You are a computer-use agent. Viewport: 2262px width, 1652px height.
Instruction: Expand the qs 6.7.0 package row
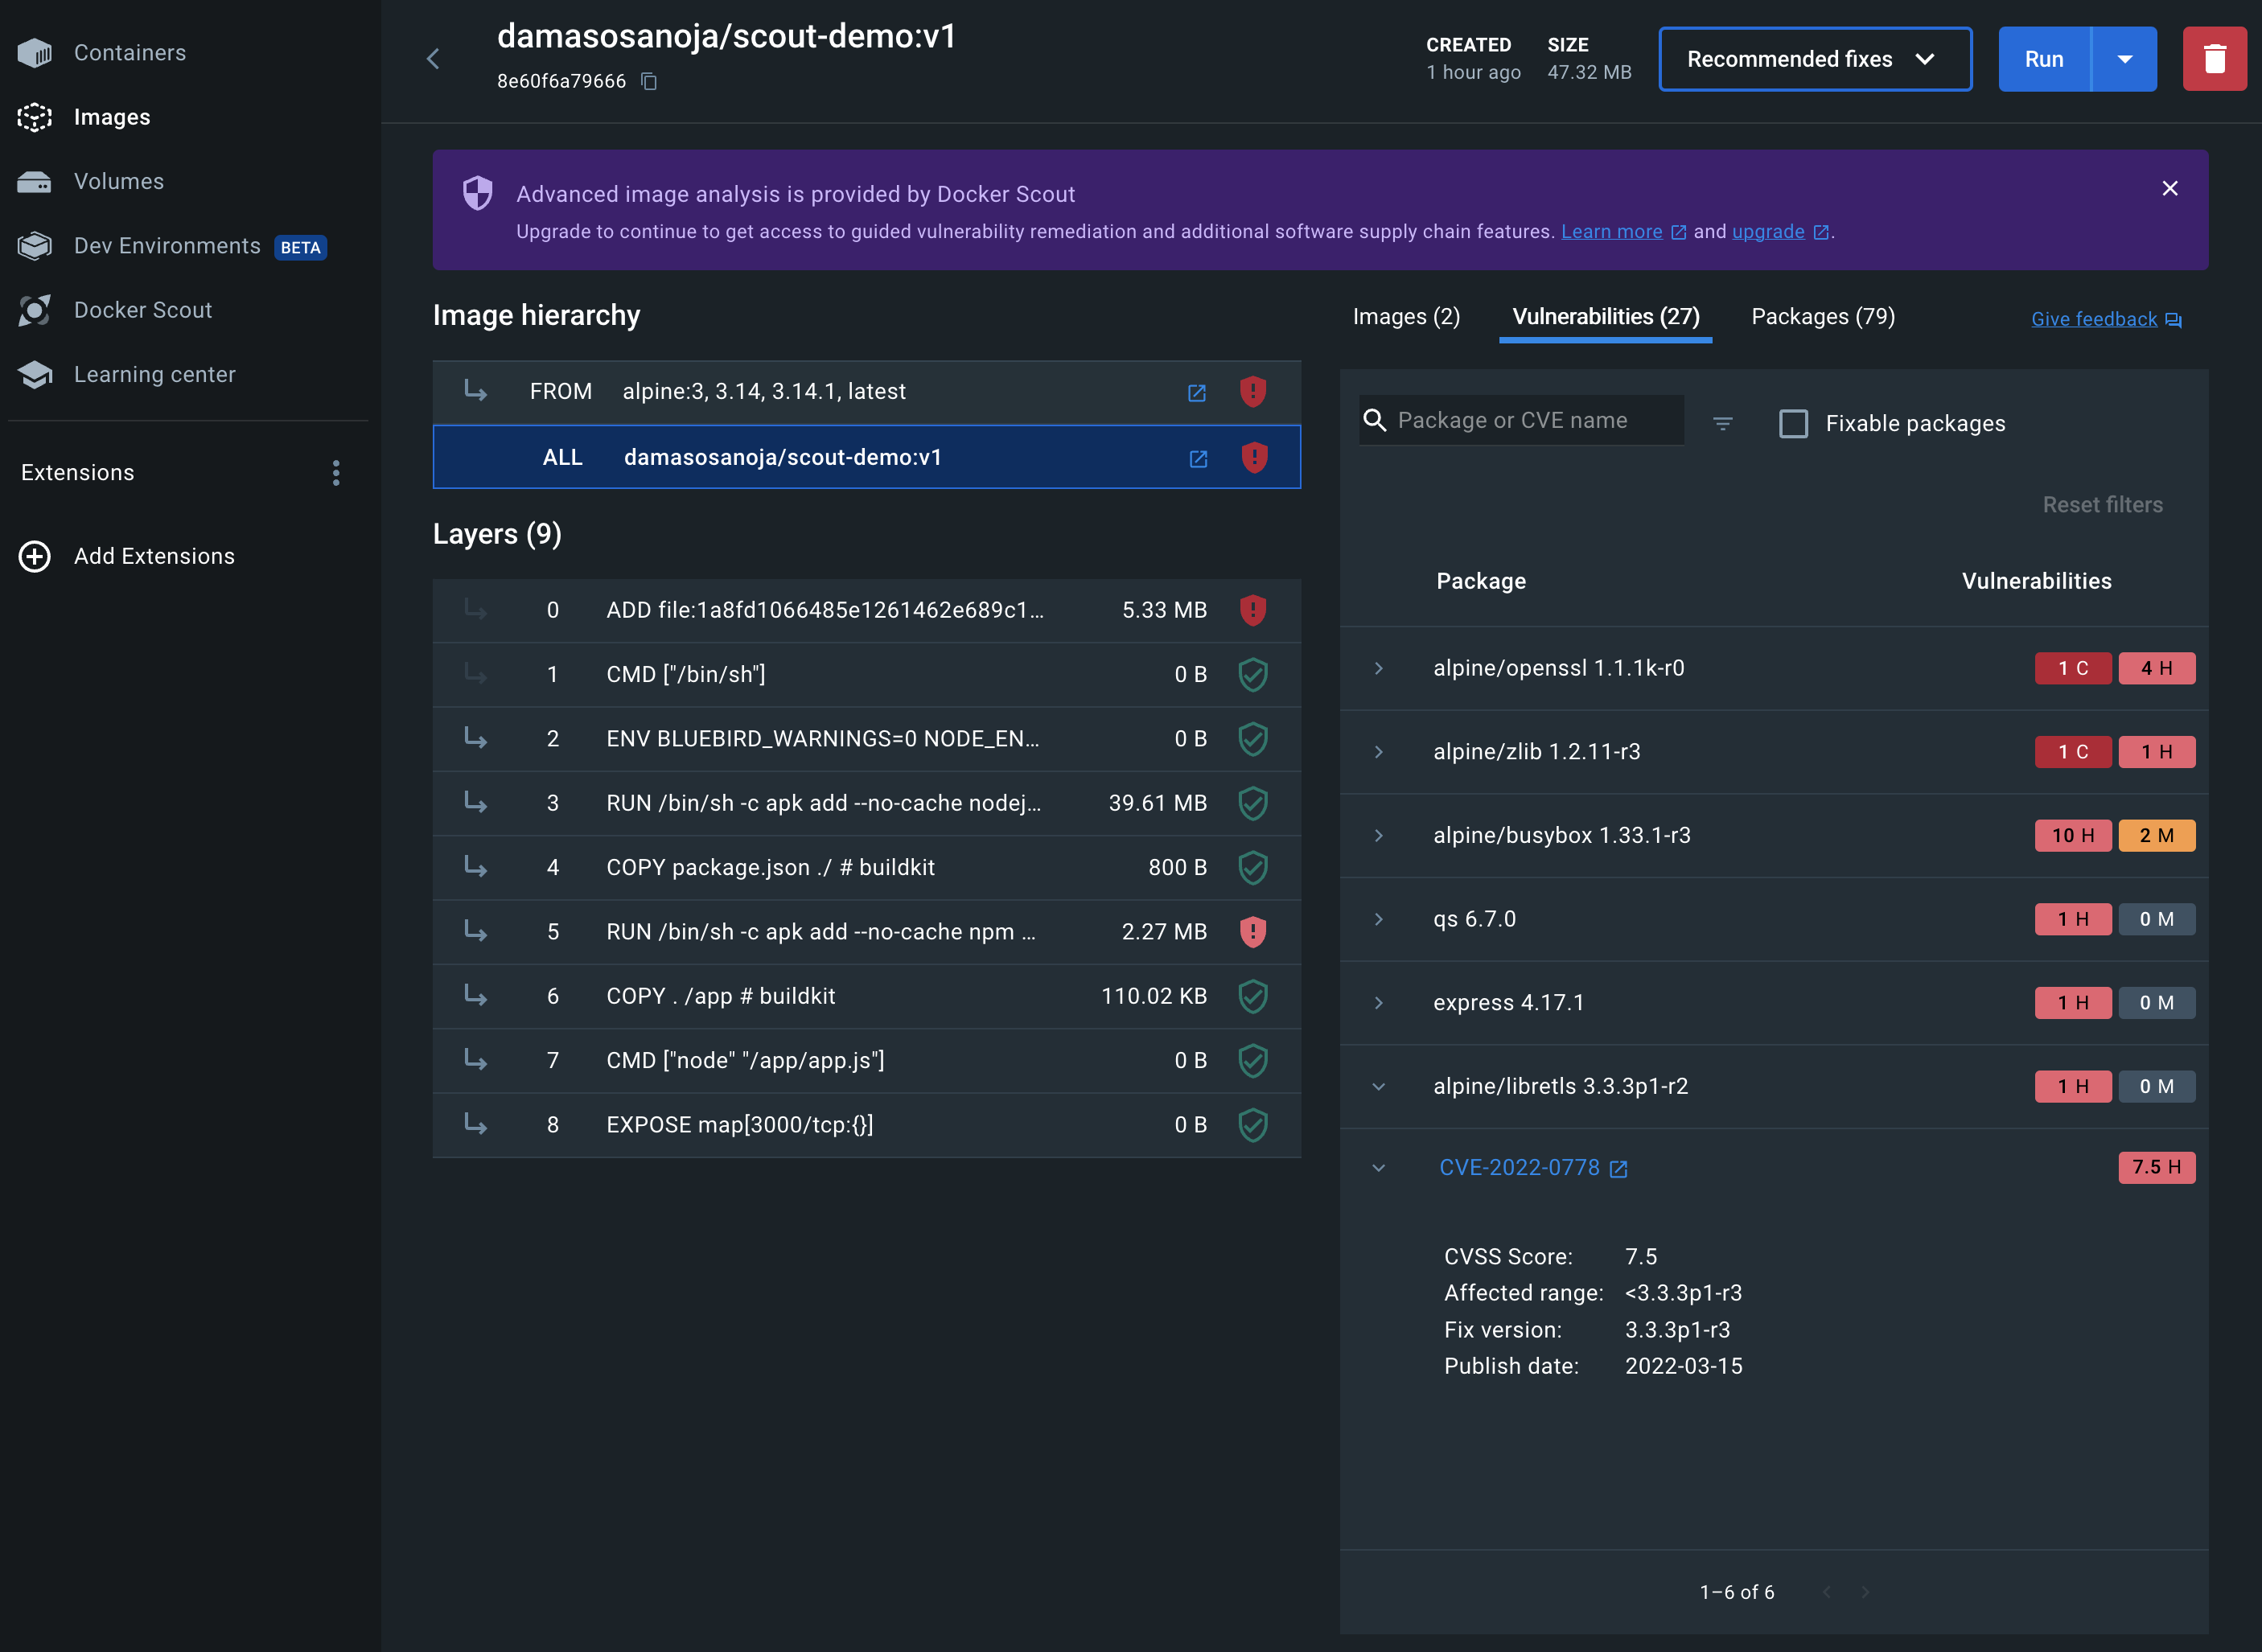[x=1378, y=919]
